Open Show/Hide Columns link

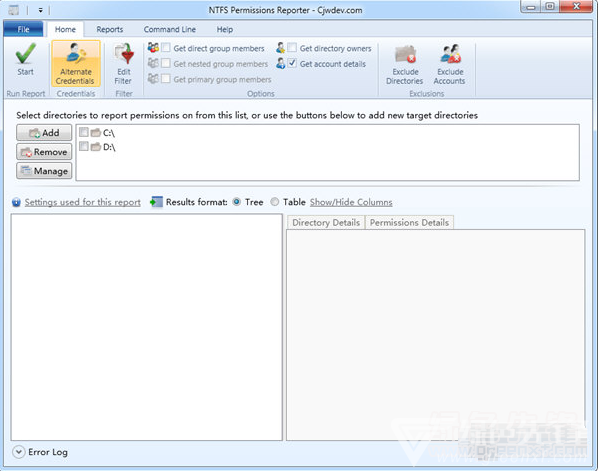351,202
